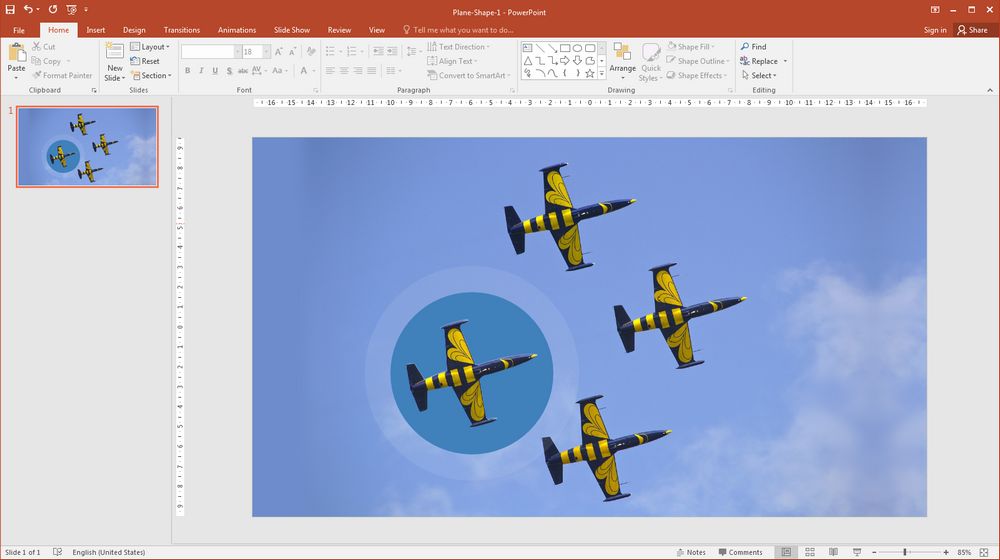The image size is (1000, 560).
Task: Select the Text Box shape
Action: click(527, 48)
